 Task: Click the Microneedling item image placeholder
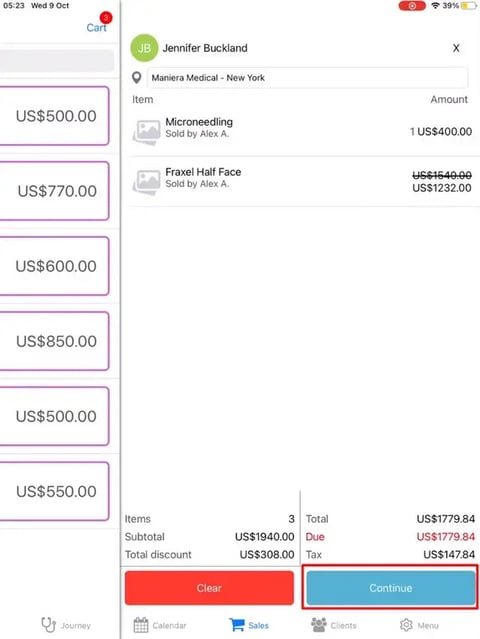[x=146, y=132]
